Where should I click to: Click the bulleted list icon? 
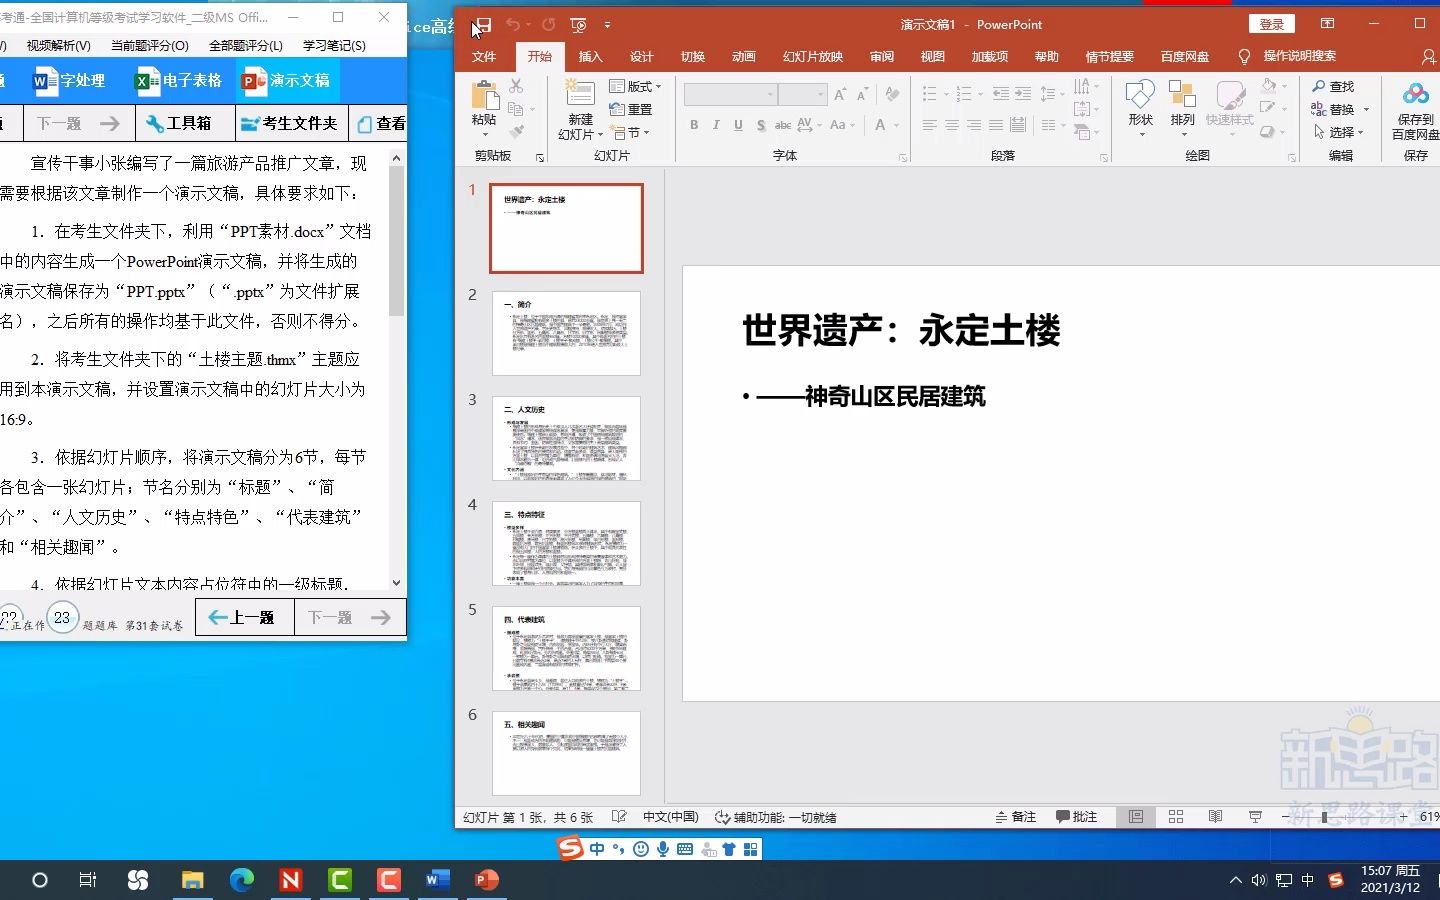[x=928, y=93]
